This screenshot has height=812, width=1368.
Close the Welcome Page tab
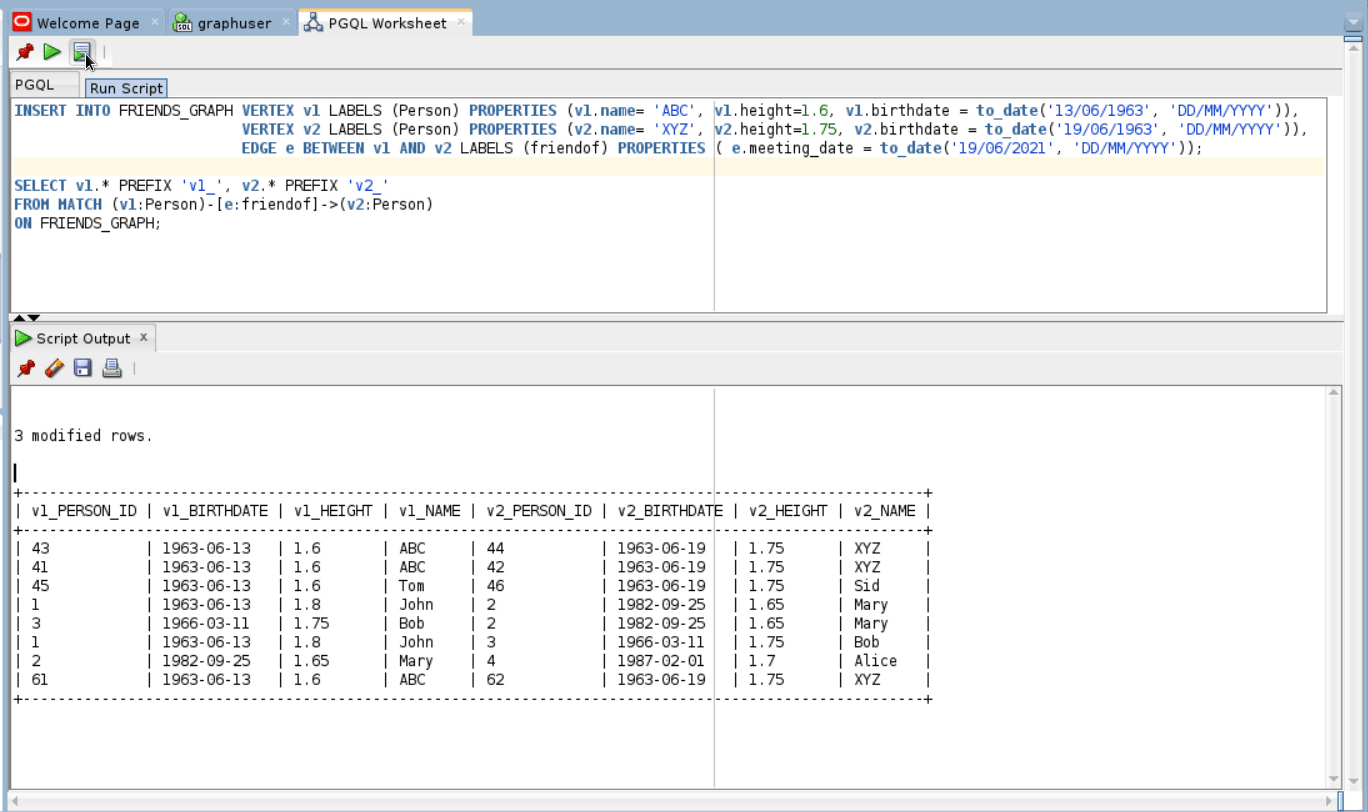(x=154, y=22)
